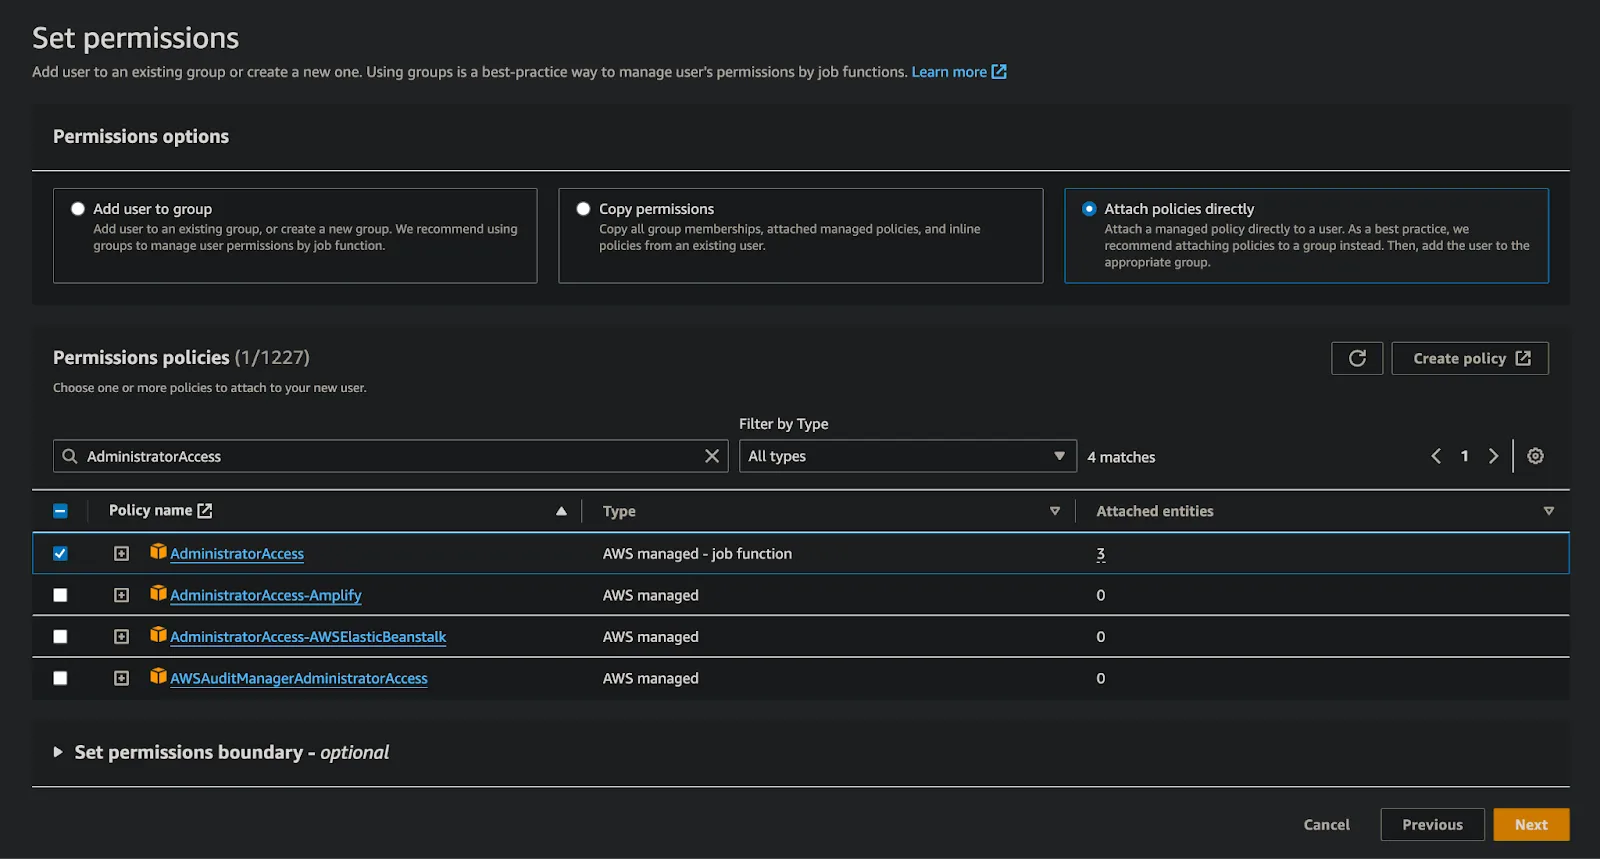Image resolution: width=1600 pixels, height=859 pixels.
Task: Open the AdministratorAccess-Amplify policy link
Action: 266,595
